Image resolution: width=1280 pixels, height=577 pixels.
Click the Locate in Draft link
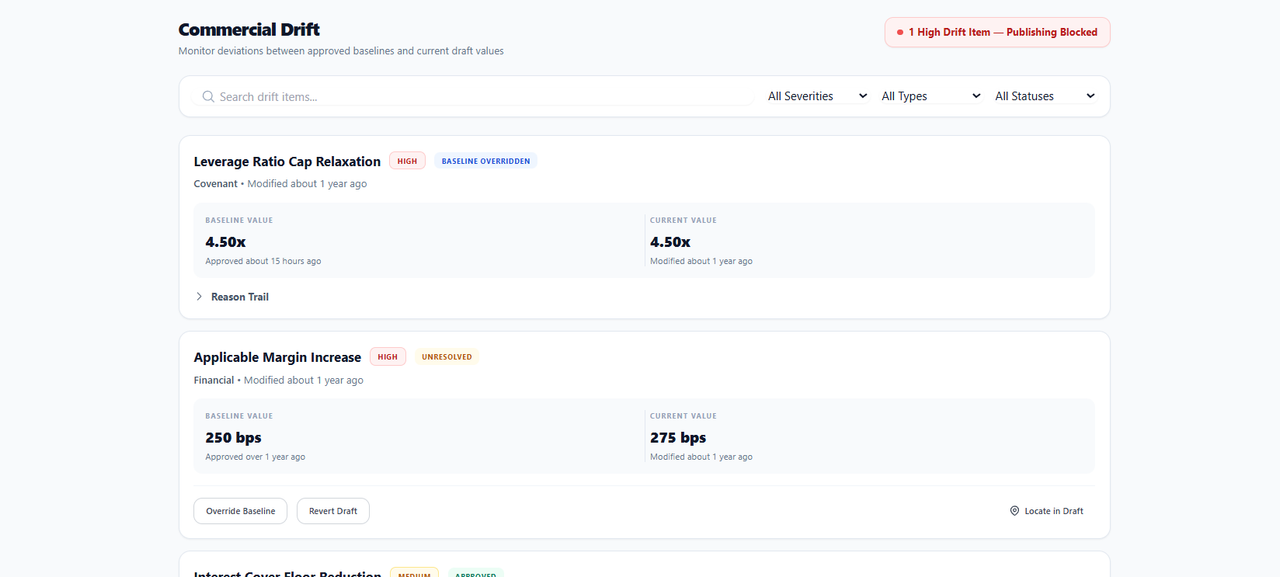(x=1046, y=511)
